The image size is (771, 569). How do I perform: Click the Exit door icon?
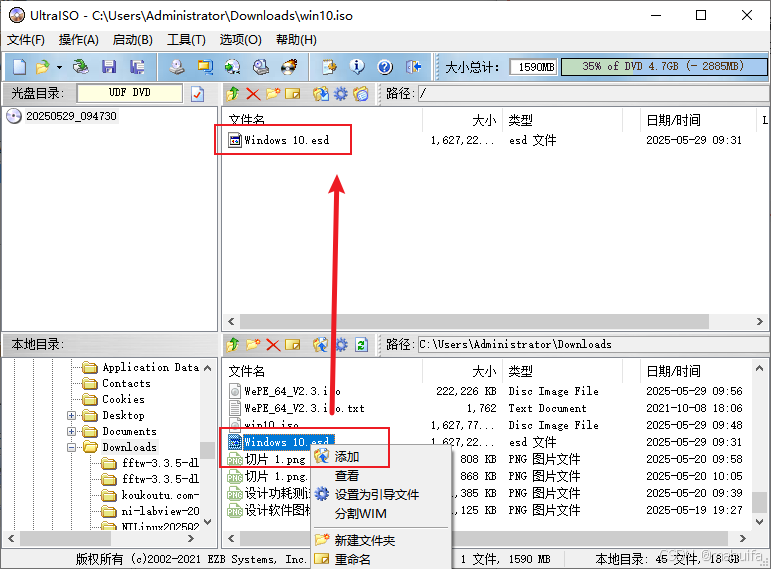coord(414,66)
